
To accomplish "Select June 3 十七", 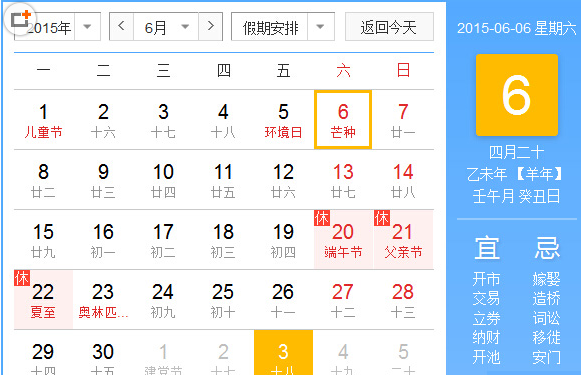I will (x=163, y=120).
